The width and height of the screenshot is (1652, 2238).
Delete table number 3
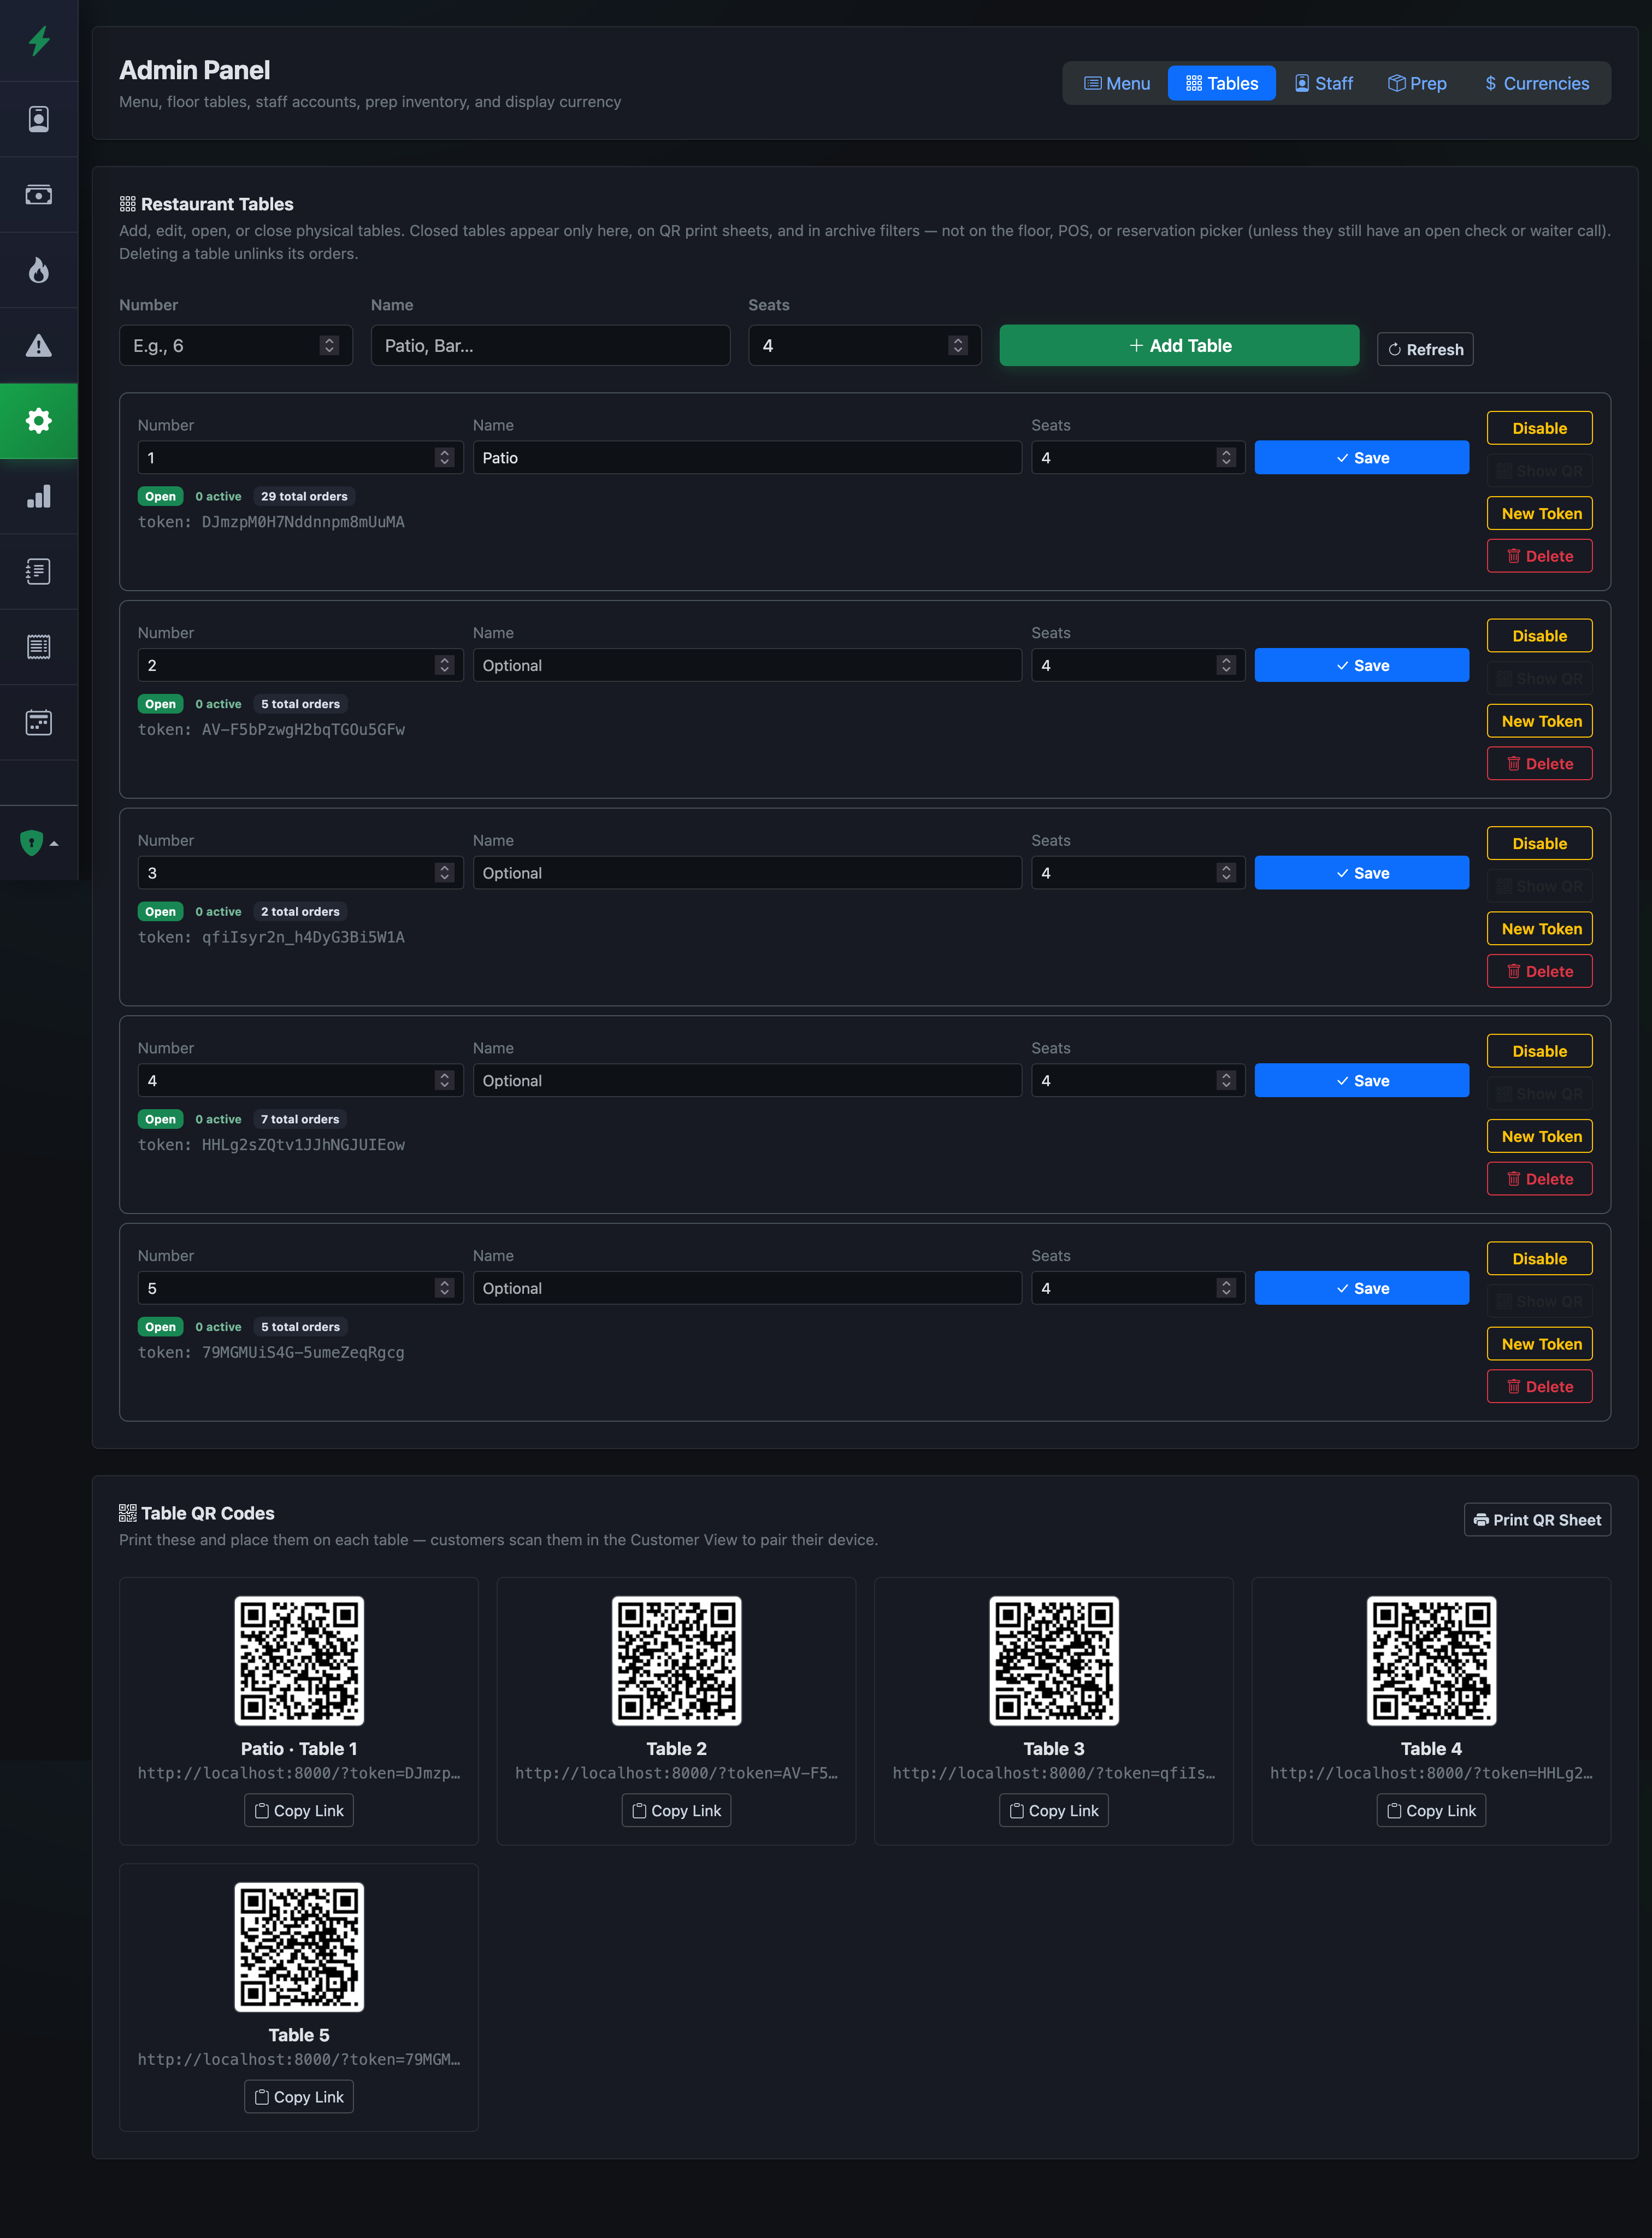tap(1539, 972)
